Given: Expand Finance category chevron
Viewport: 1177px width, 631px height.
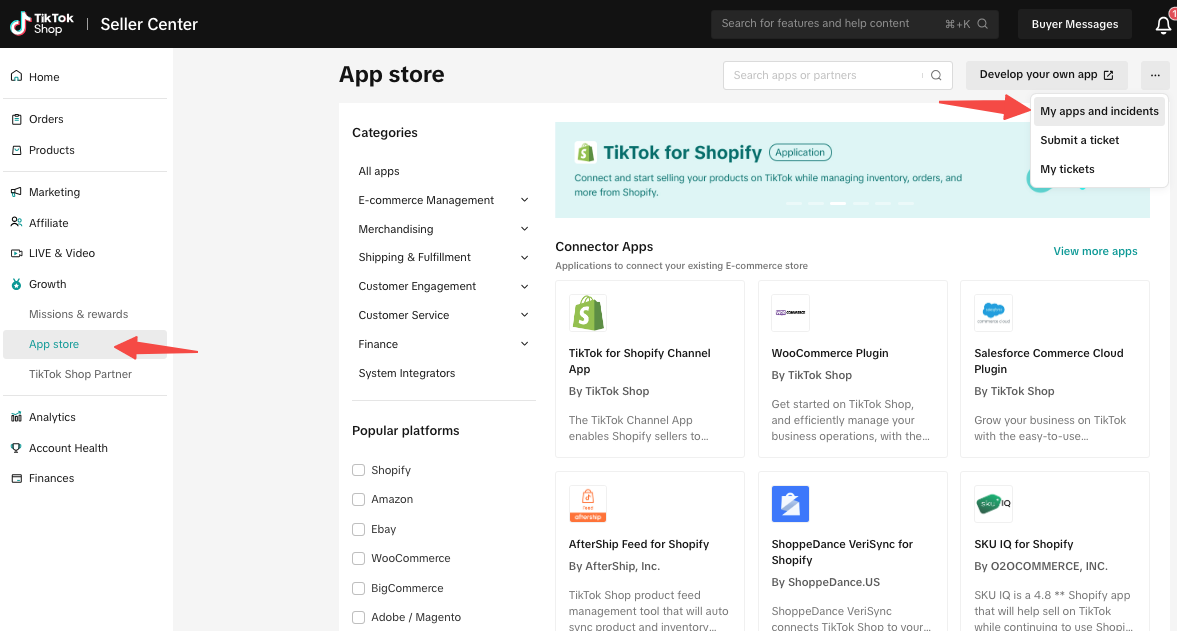Looking at the screenshot, I should (x=525, y=344).
